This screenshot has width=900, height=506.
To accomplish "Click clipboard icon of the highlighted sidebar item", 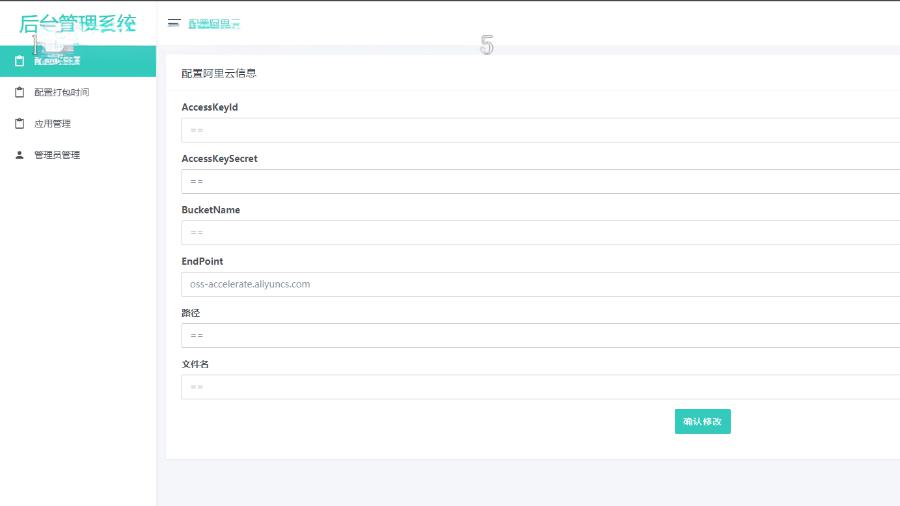I will 20,61.
